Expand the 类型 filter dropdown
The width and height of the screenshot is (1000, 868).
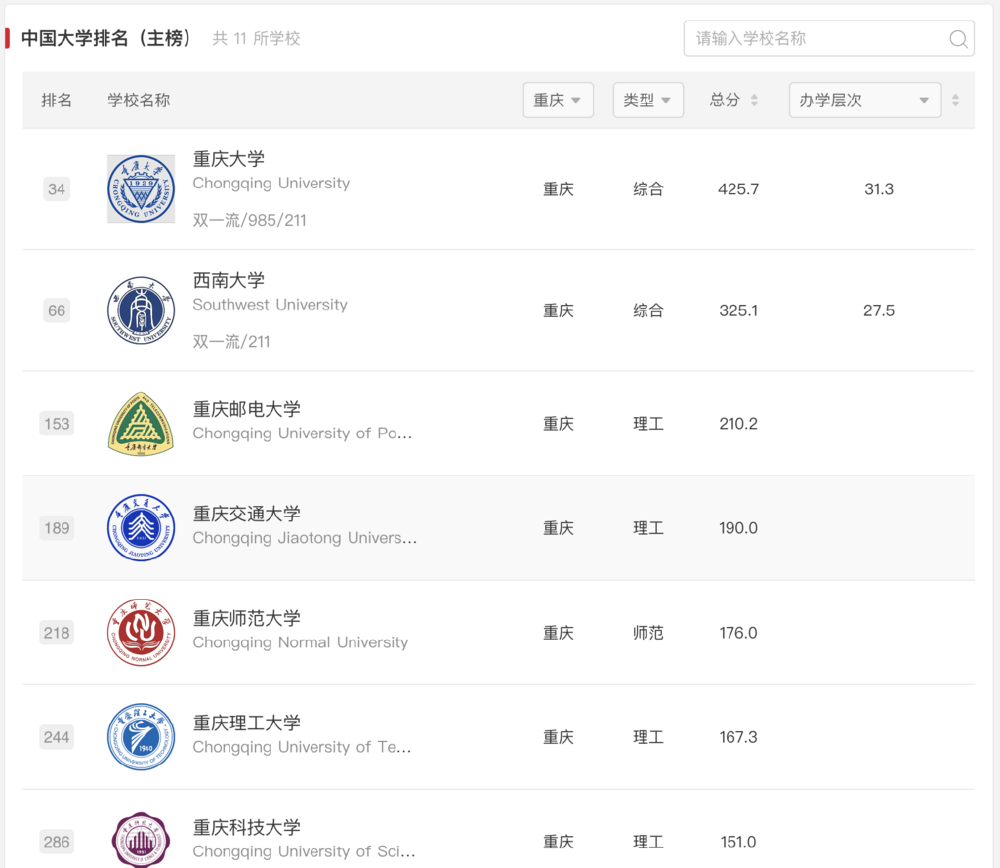(648, 100)
